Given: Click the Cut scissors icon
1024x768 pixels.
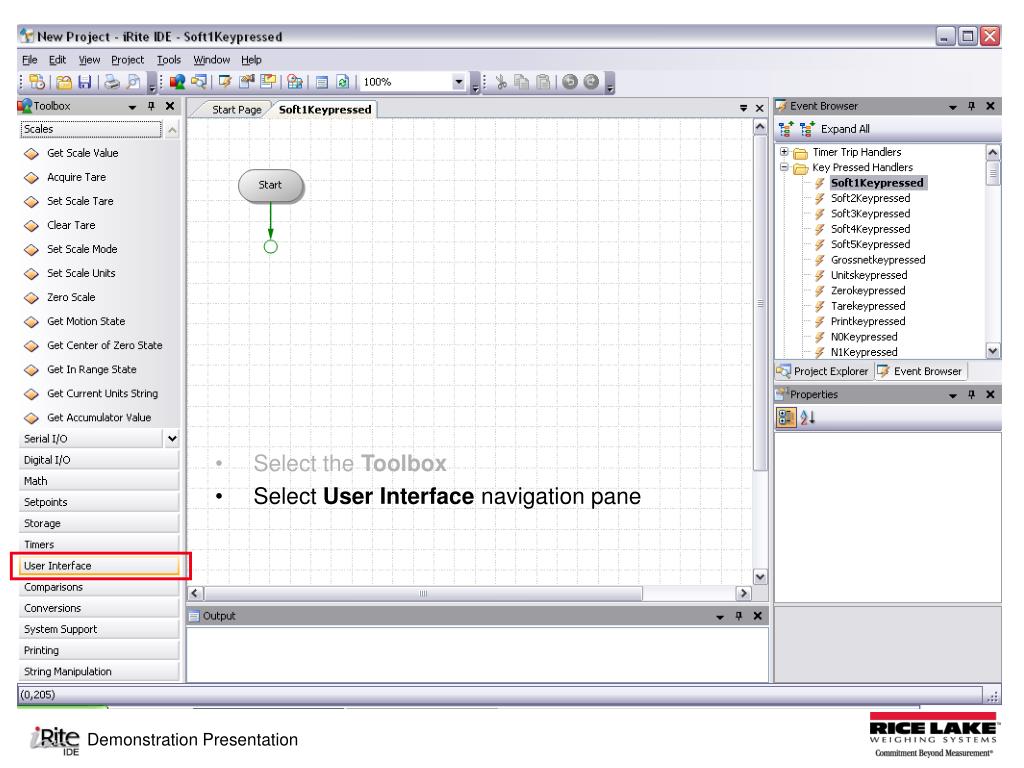Looking at the screenshot, I should 502,82.
